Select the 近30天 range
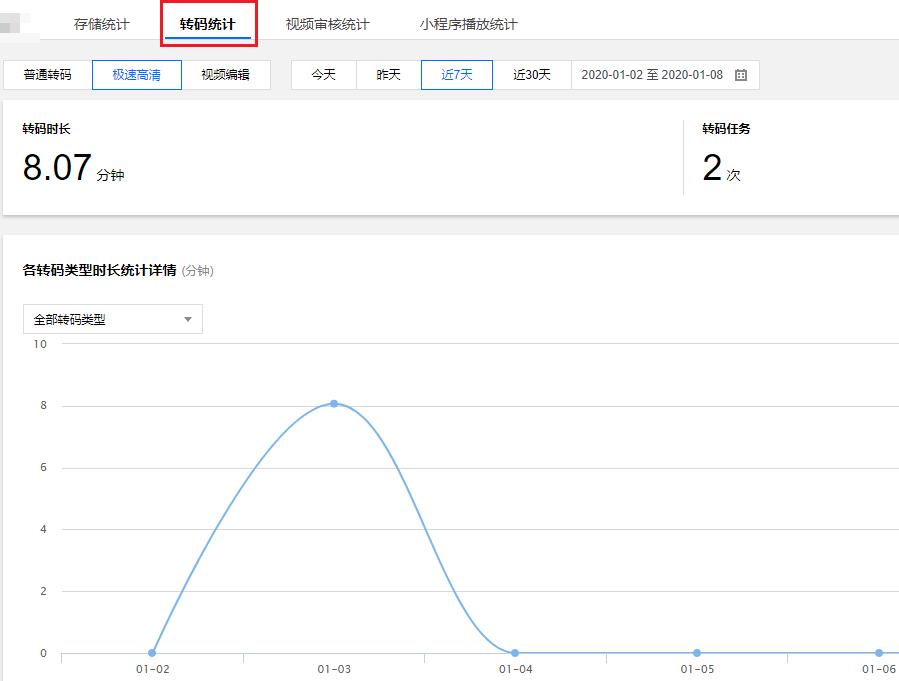Screen dimensions: 899x681 tap(532, 75)
